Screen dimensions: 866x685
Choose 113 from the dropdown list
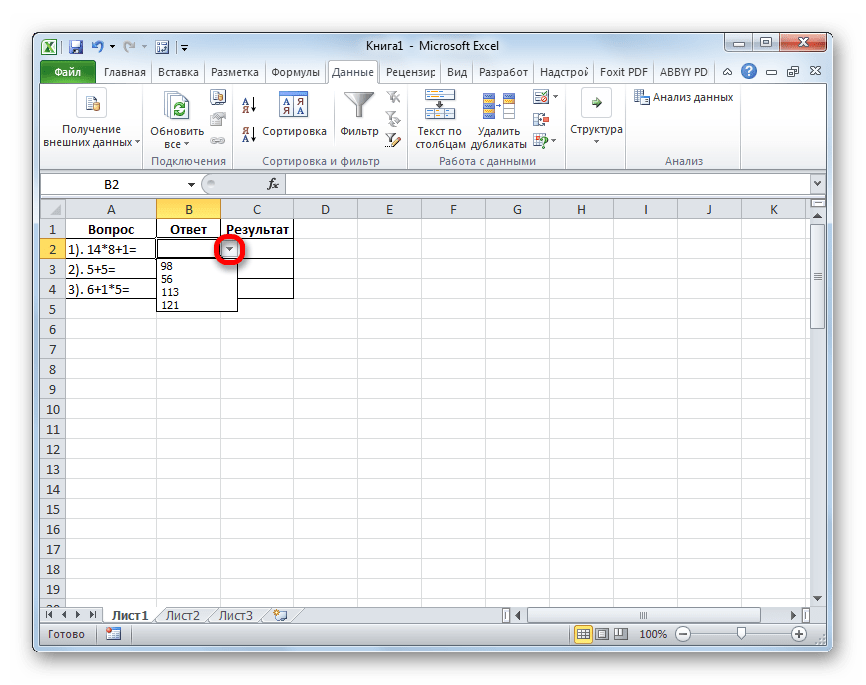pyautogui.click(x=197, y=292)
